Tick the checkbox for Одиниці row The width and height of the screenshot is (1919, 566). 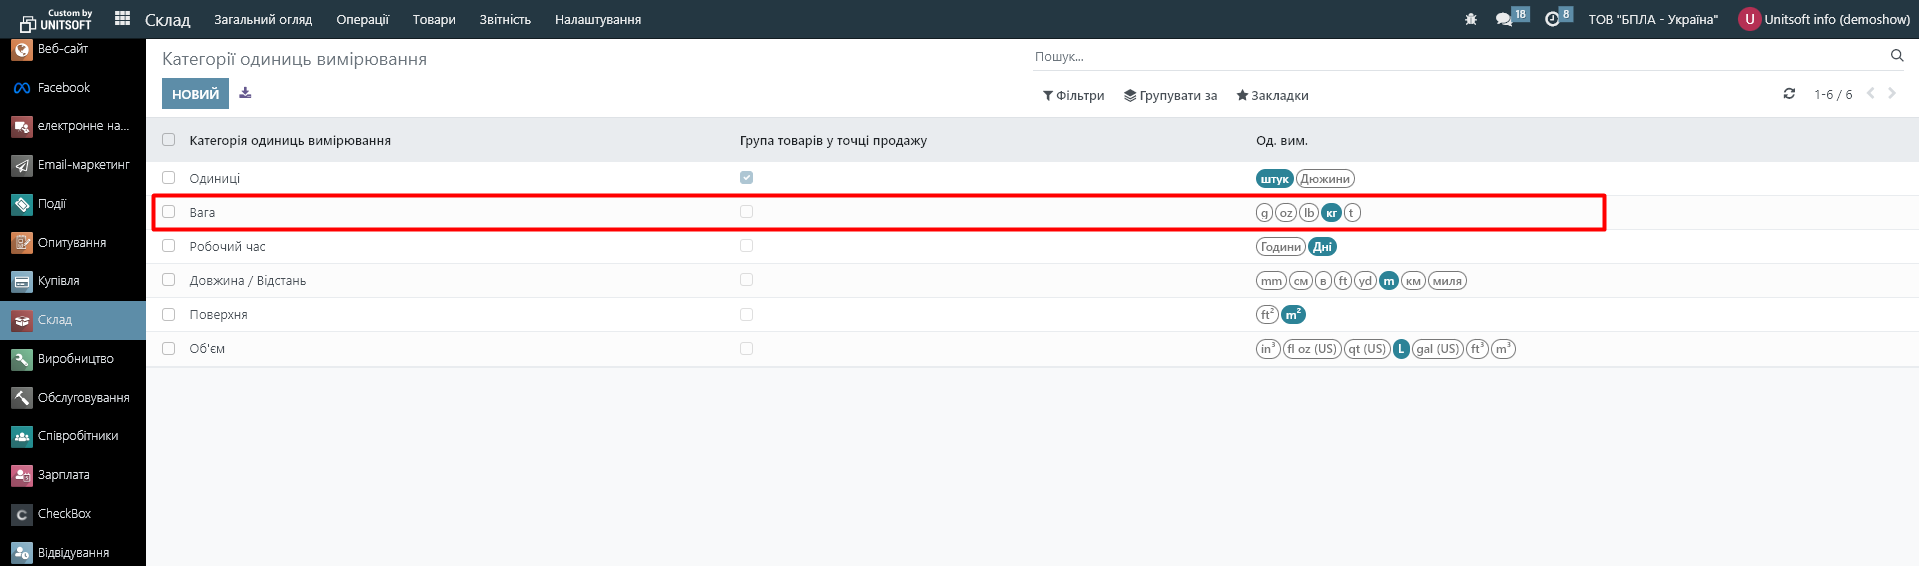(168, 178)
